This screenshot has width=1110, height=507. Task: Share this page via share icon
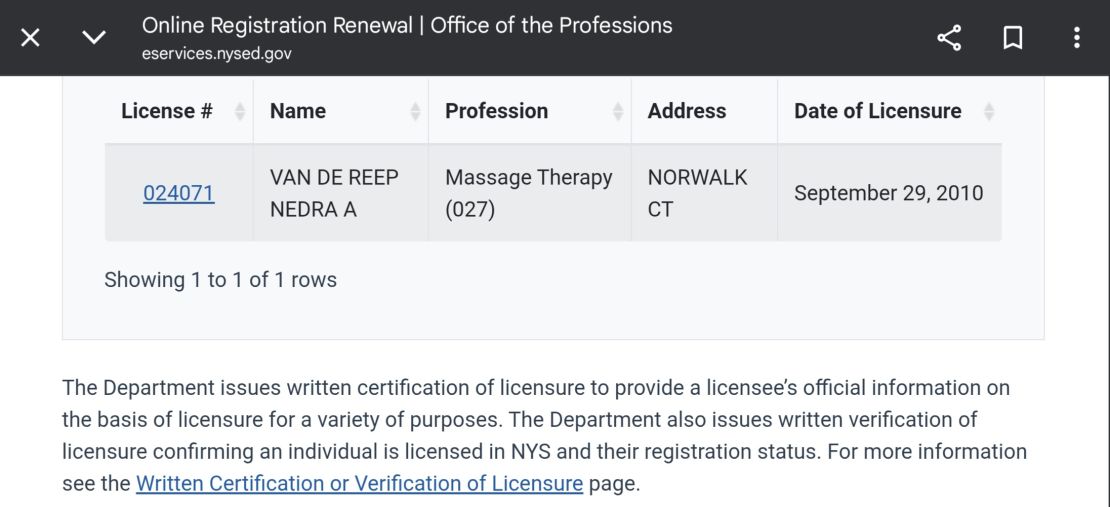948,38
